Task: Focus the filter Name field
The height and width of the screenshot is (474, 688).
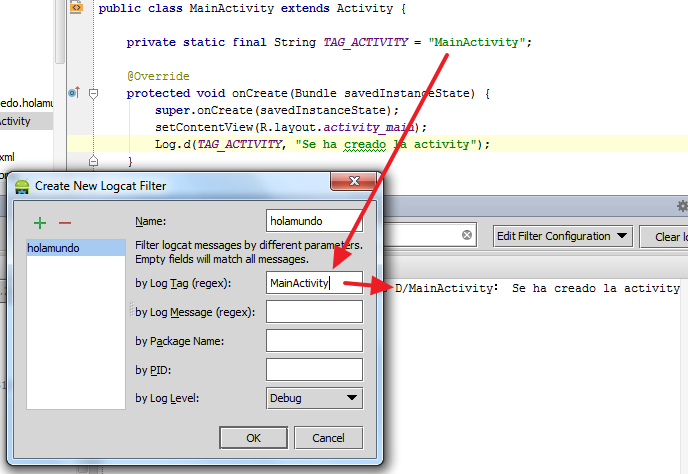Action: coord(314,220)
